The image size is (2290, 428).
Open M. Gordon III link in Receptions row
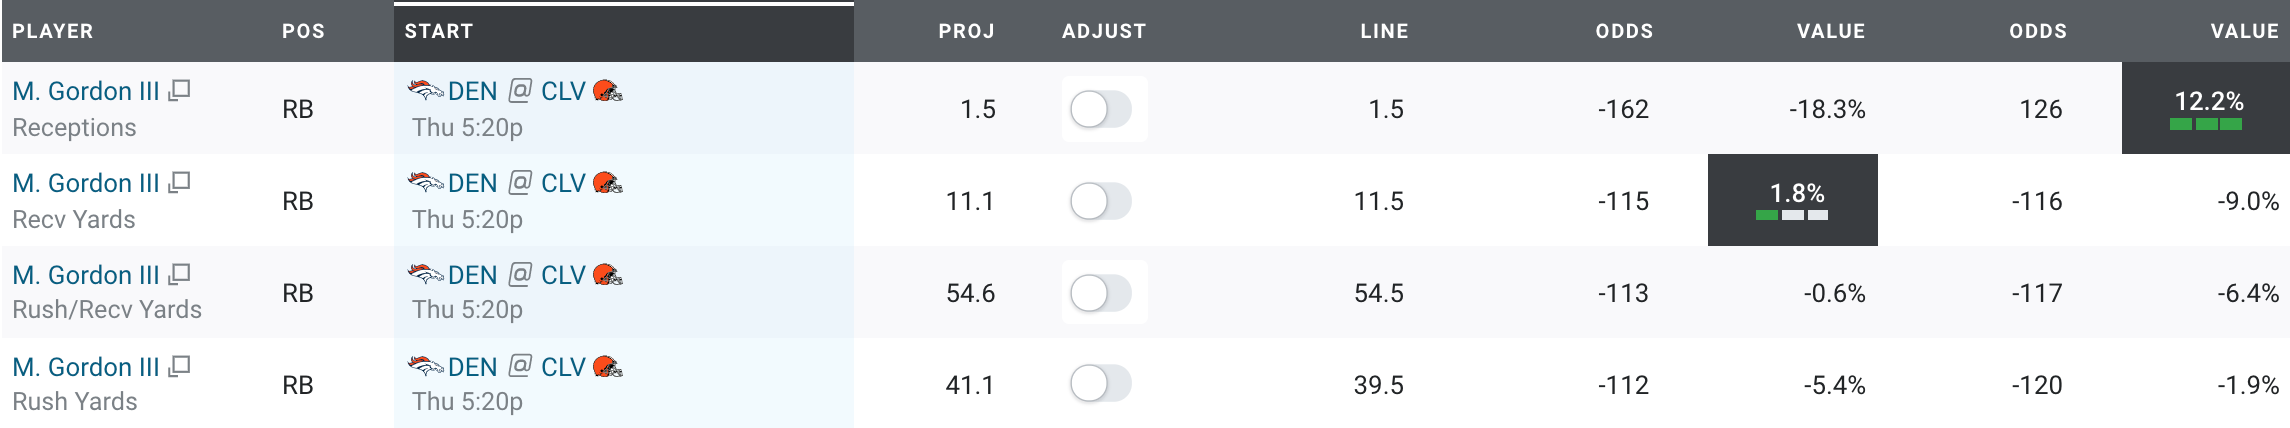[x=86, y=91]
